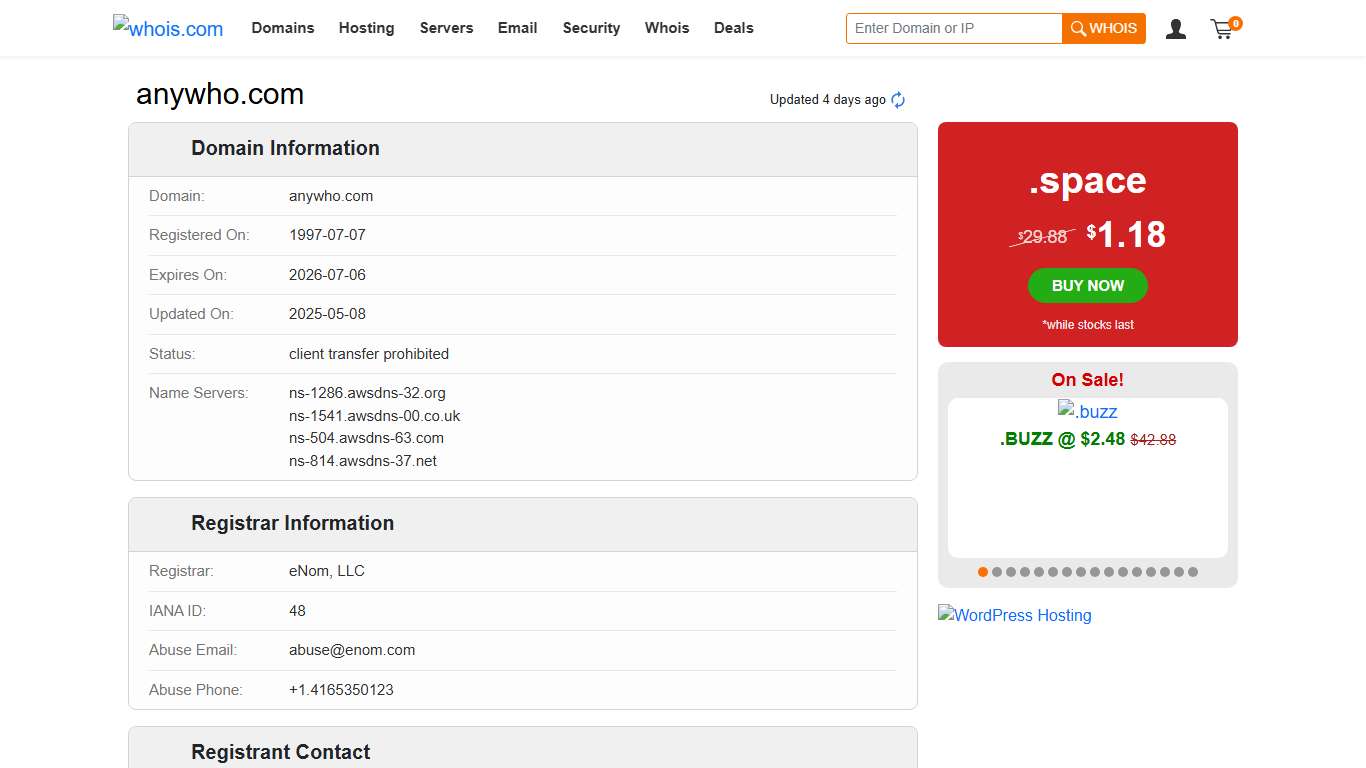This screenshot has width=1366, height=768.
Task: Select the second carousel dot
Action: pos(997,572)
